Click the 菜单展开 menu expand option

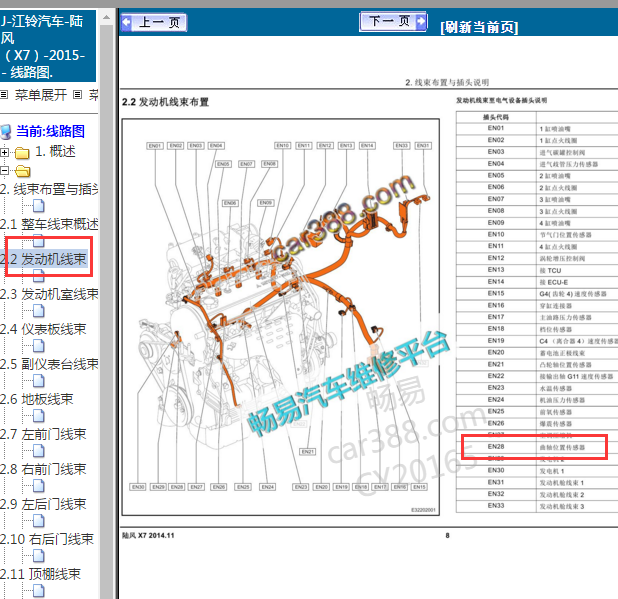coord(41,95)
